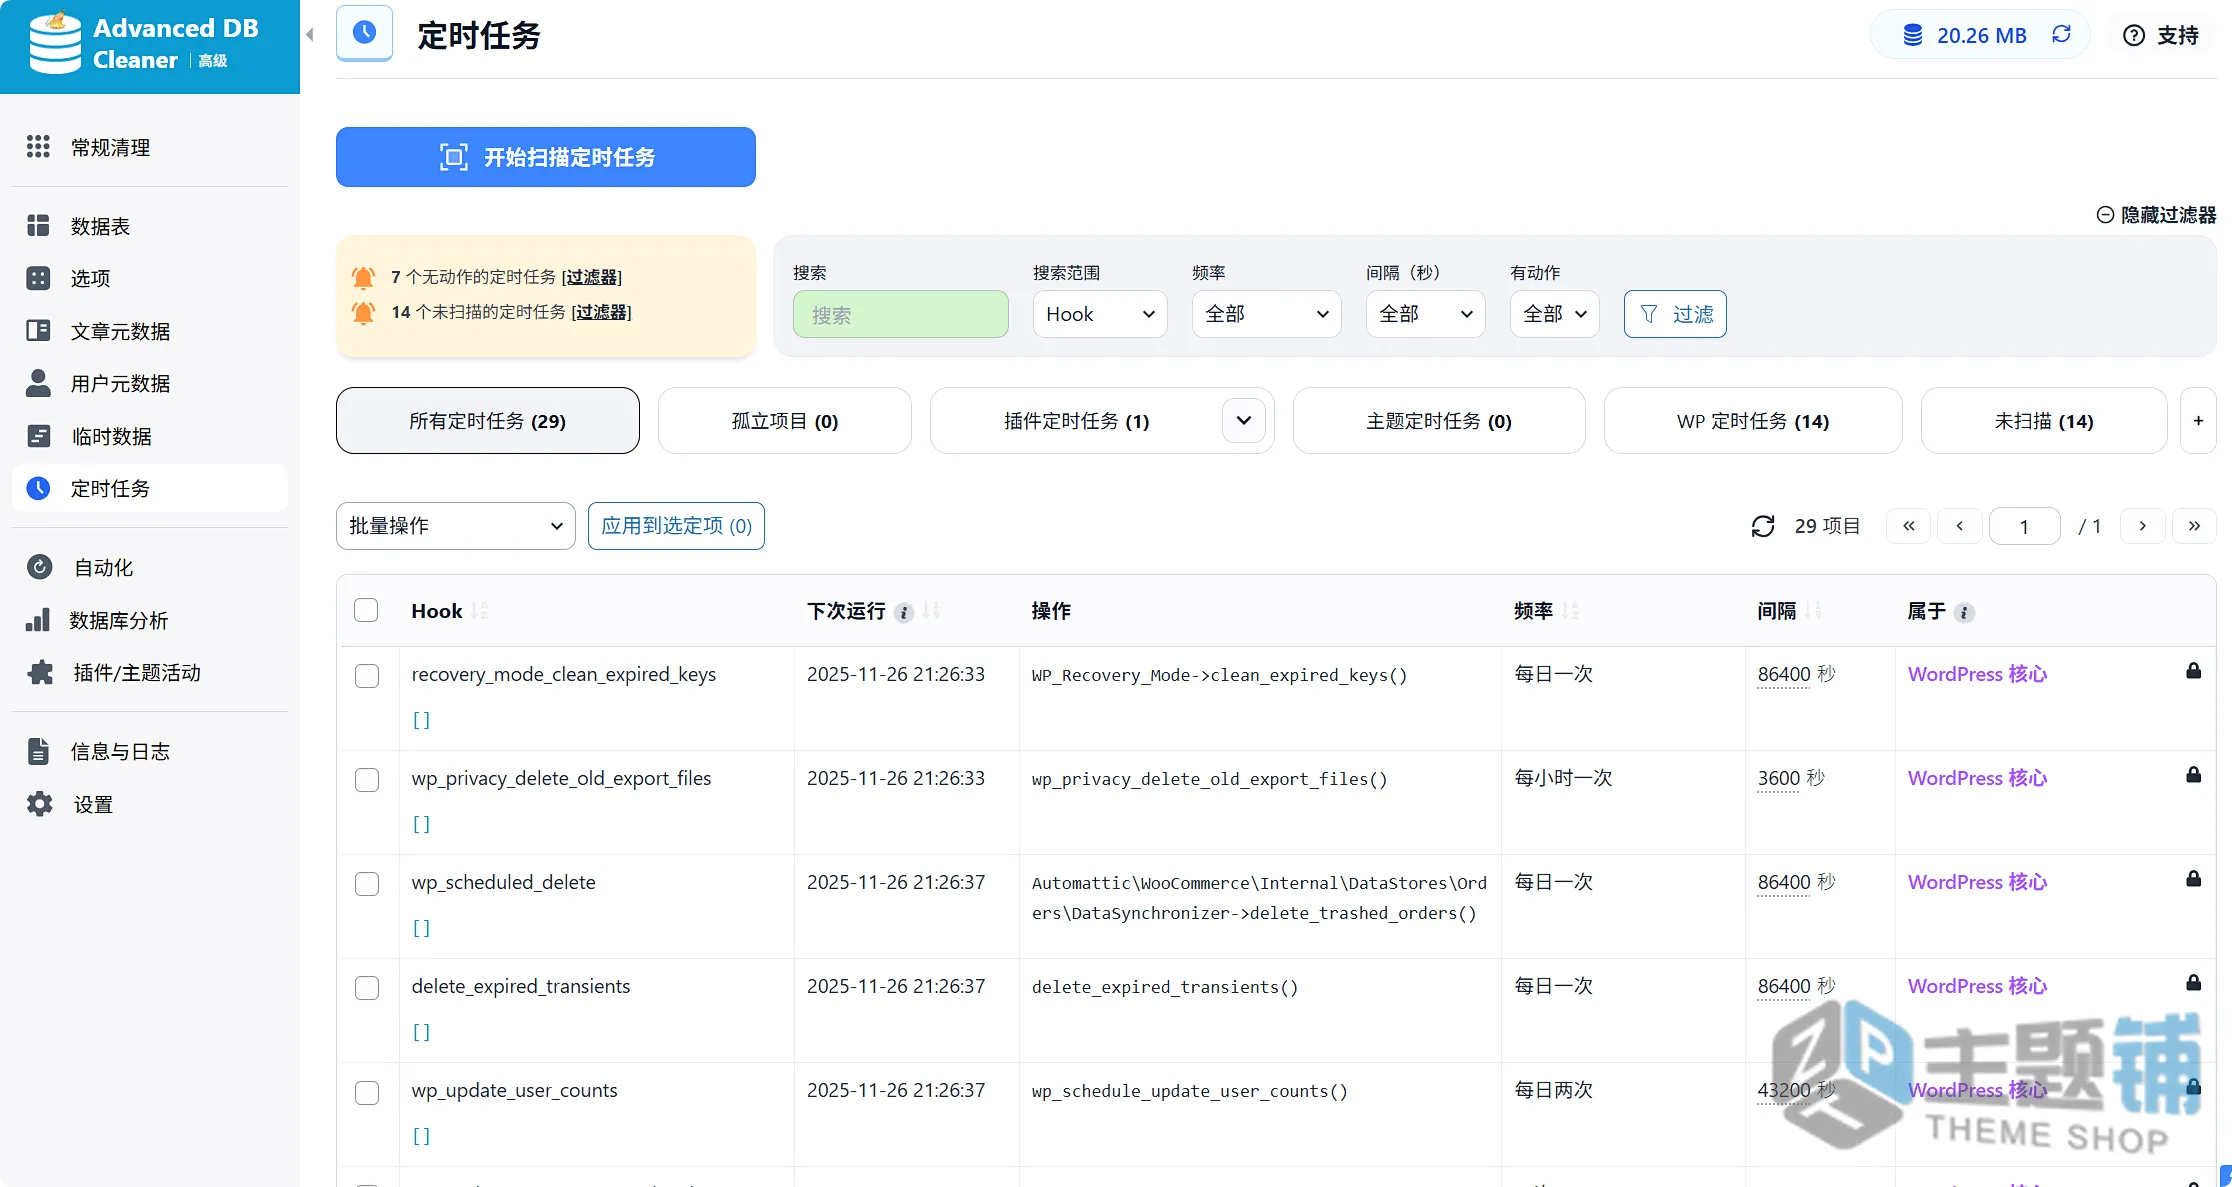Image resolution: width=2232 pixels, height=1187 pixels.
Task: Go to previous page with ‹ button
Action: (x=1960, y=526)
